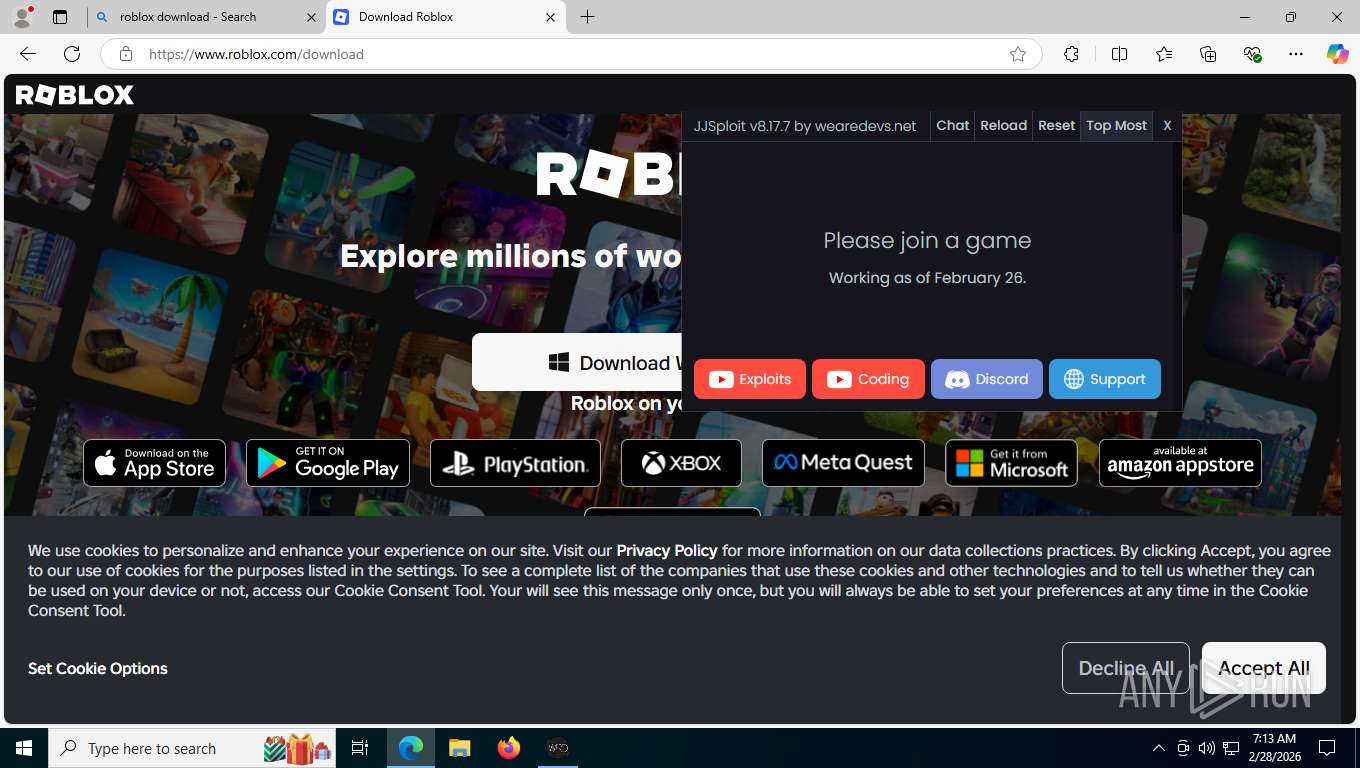Open the JJSploit taskbar icon
The height and width of the screenshot is (768, 1360).
click(x=558, y=748)
